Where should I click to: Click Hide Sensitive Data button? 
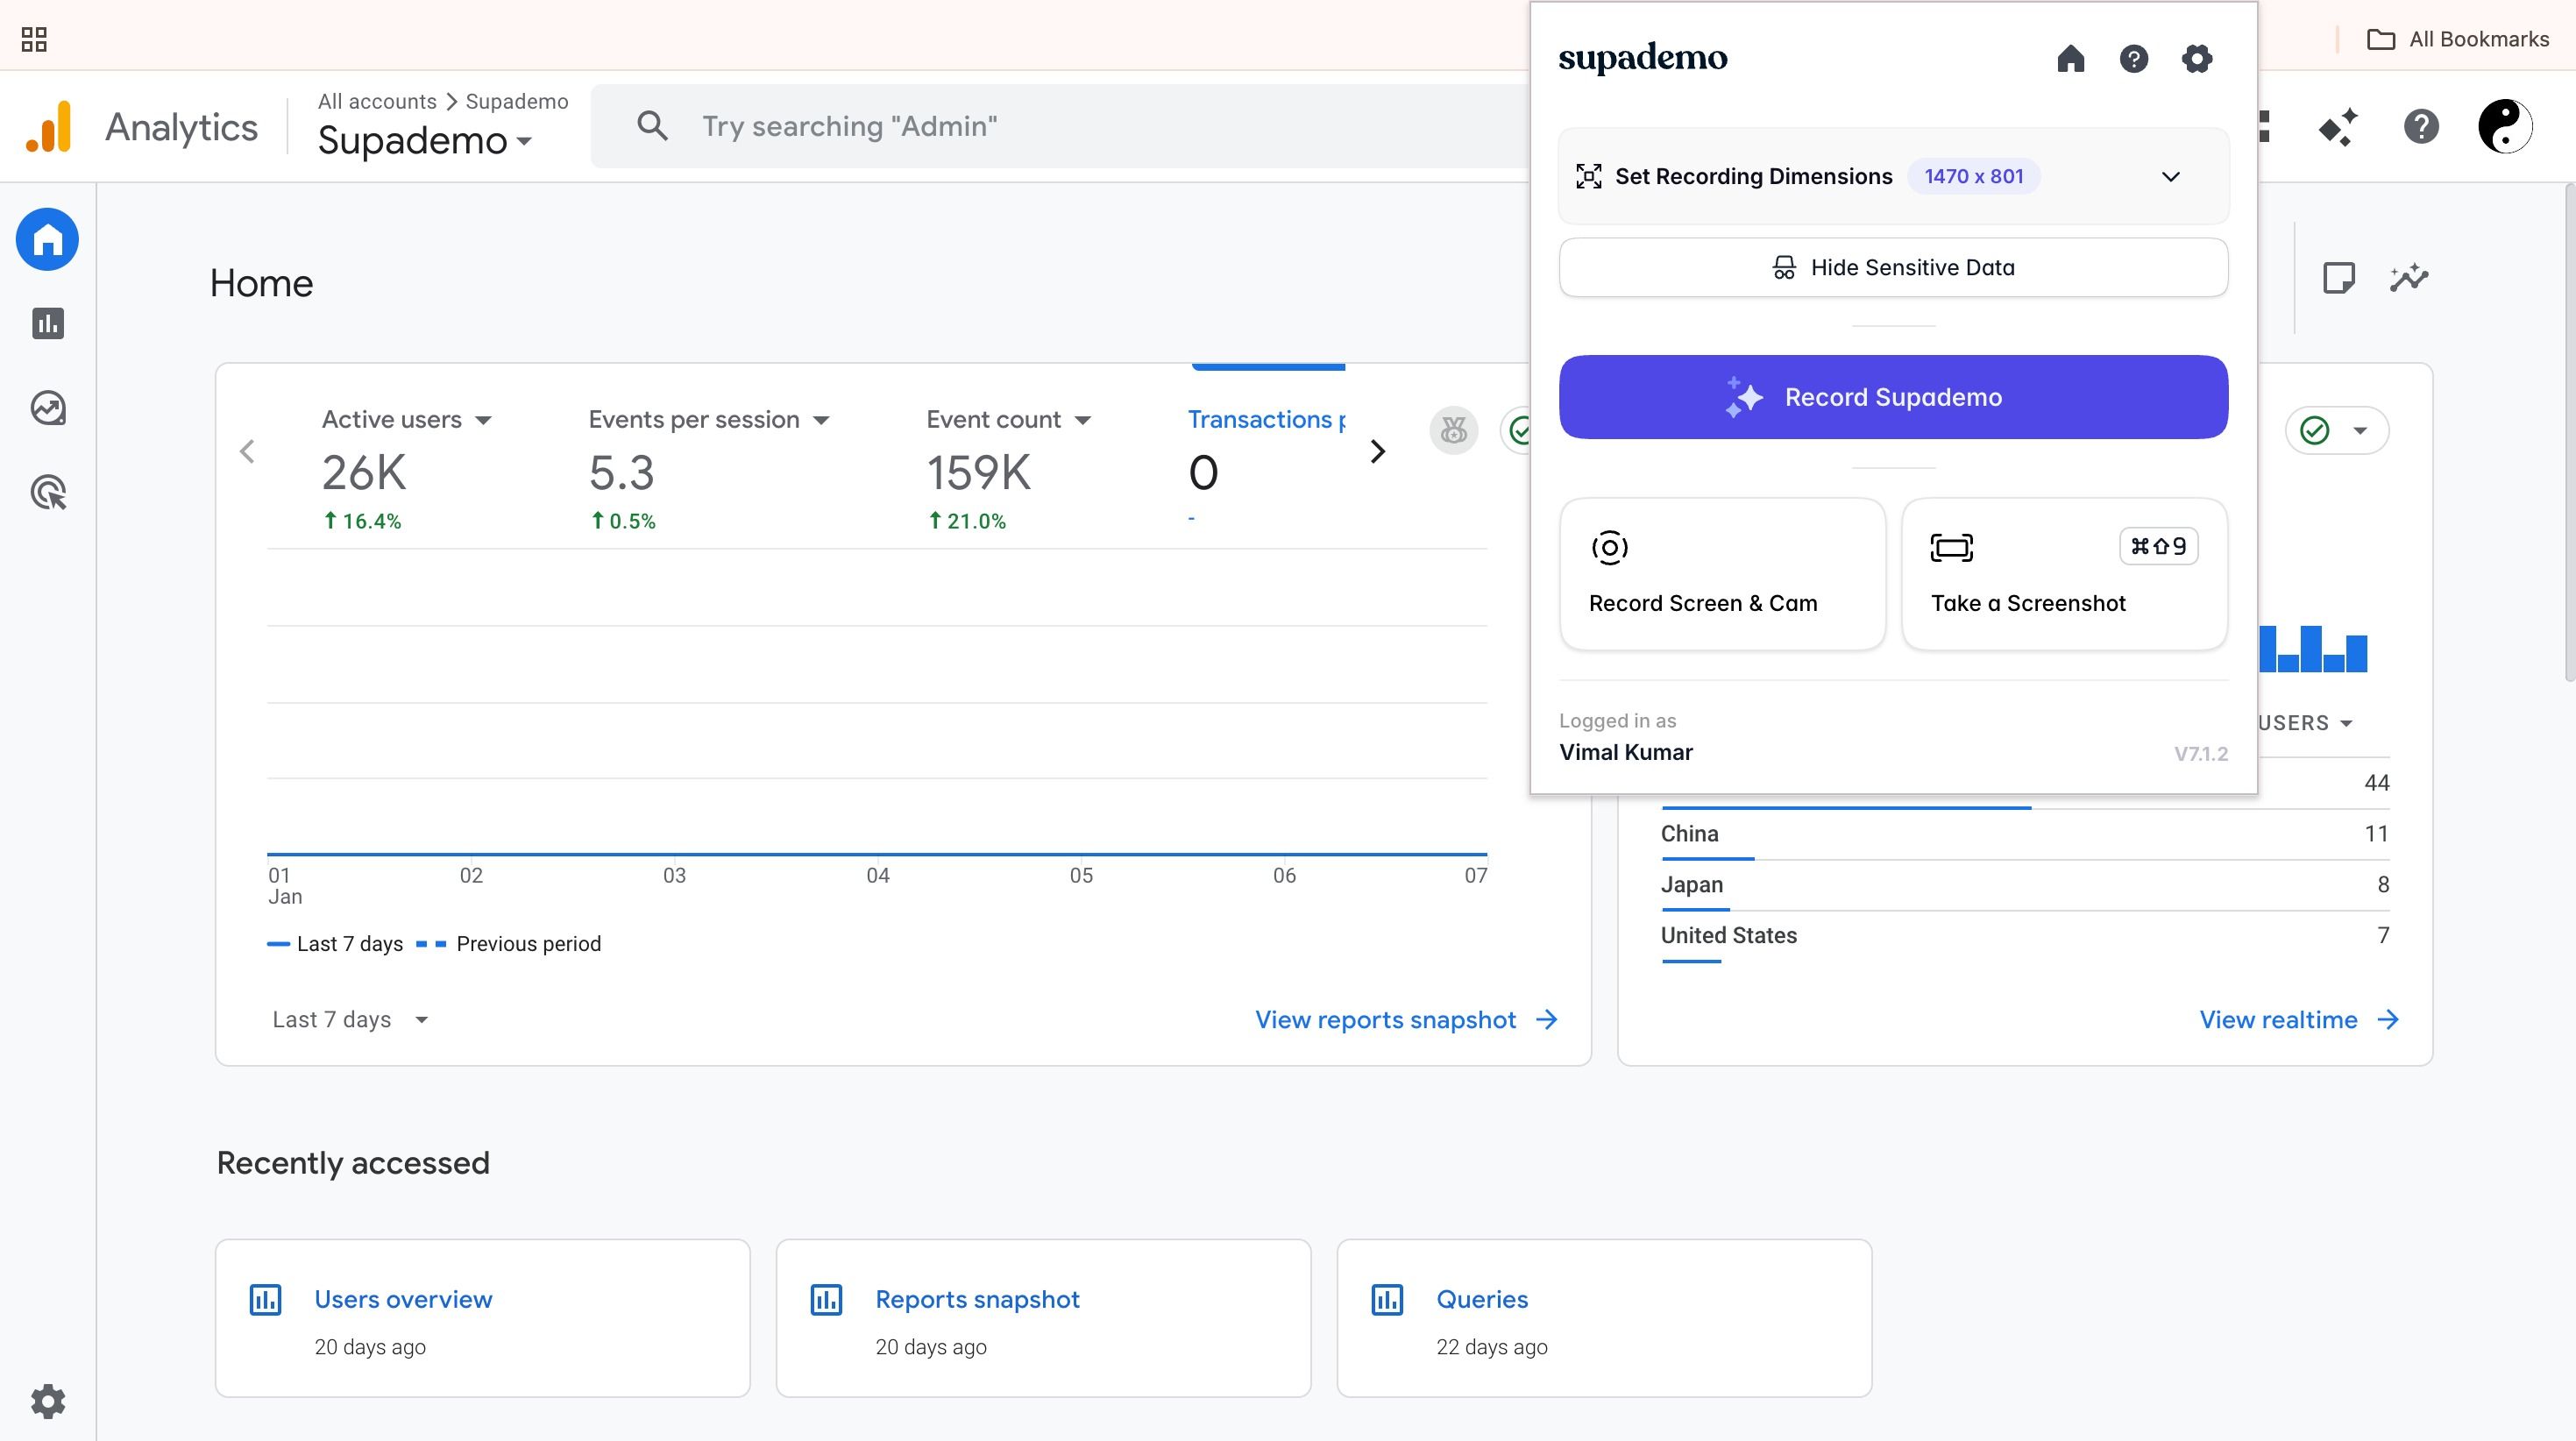1893,267
